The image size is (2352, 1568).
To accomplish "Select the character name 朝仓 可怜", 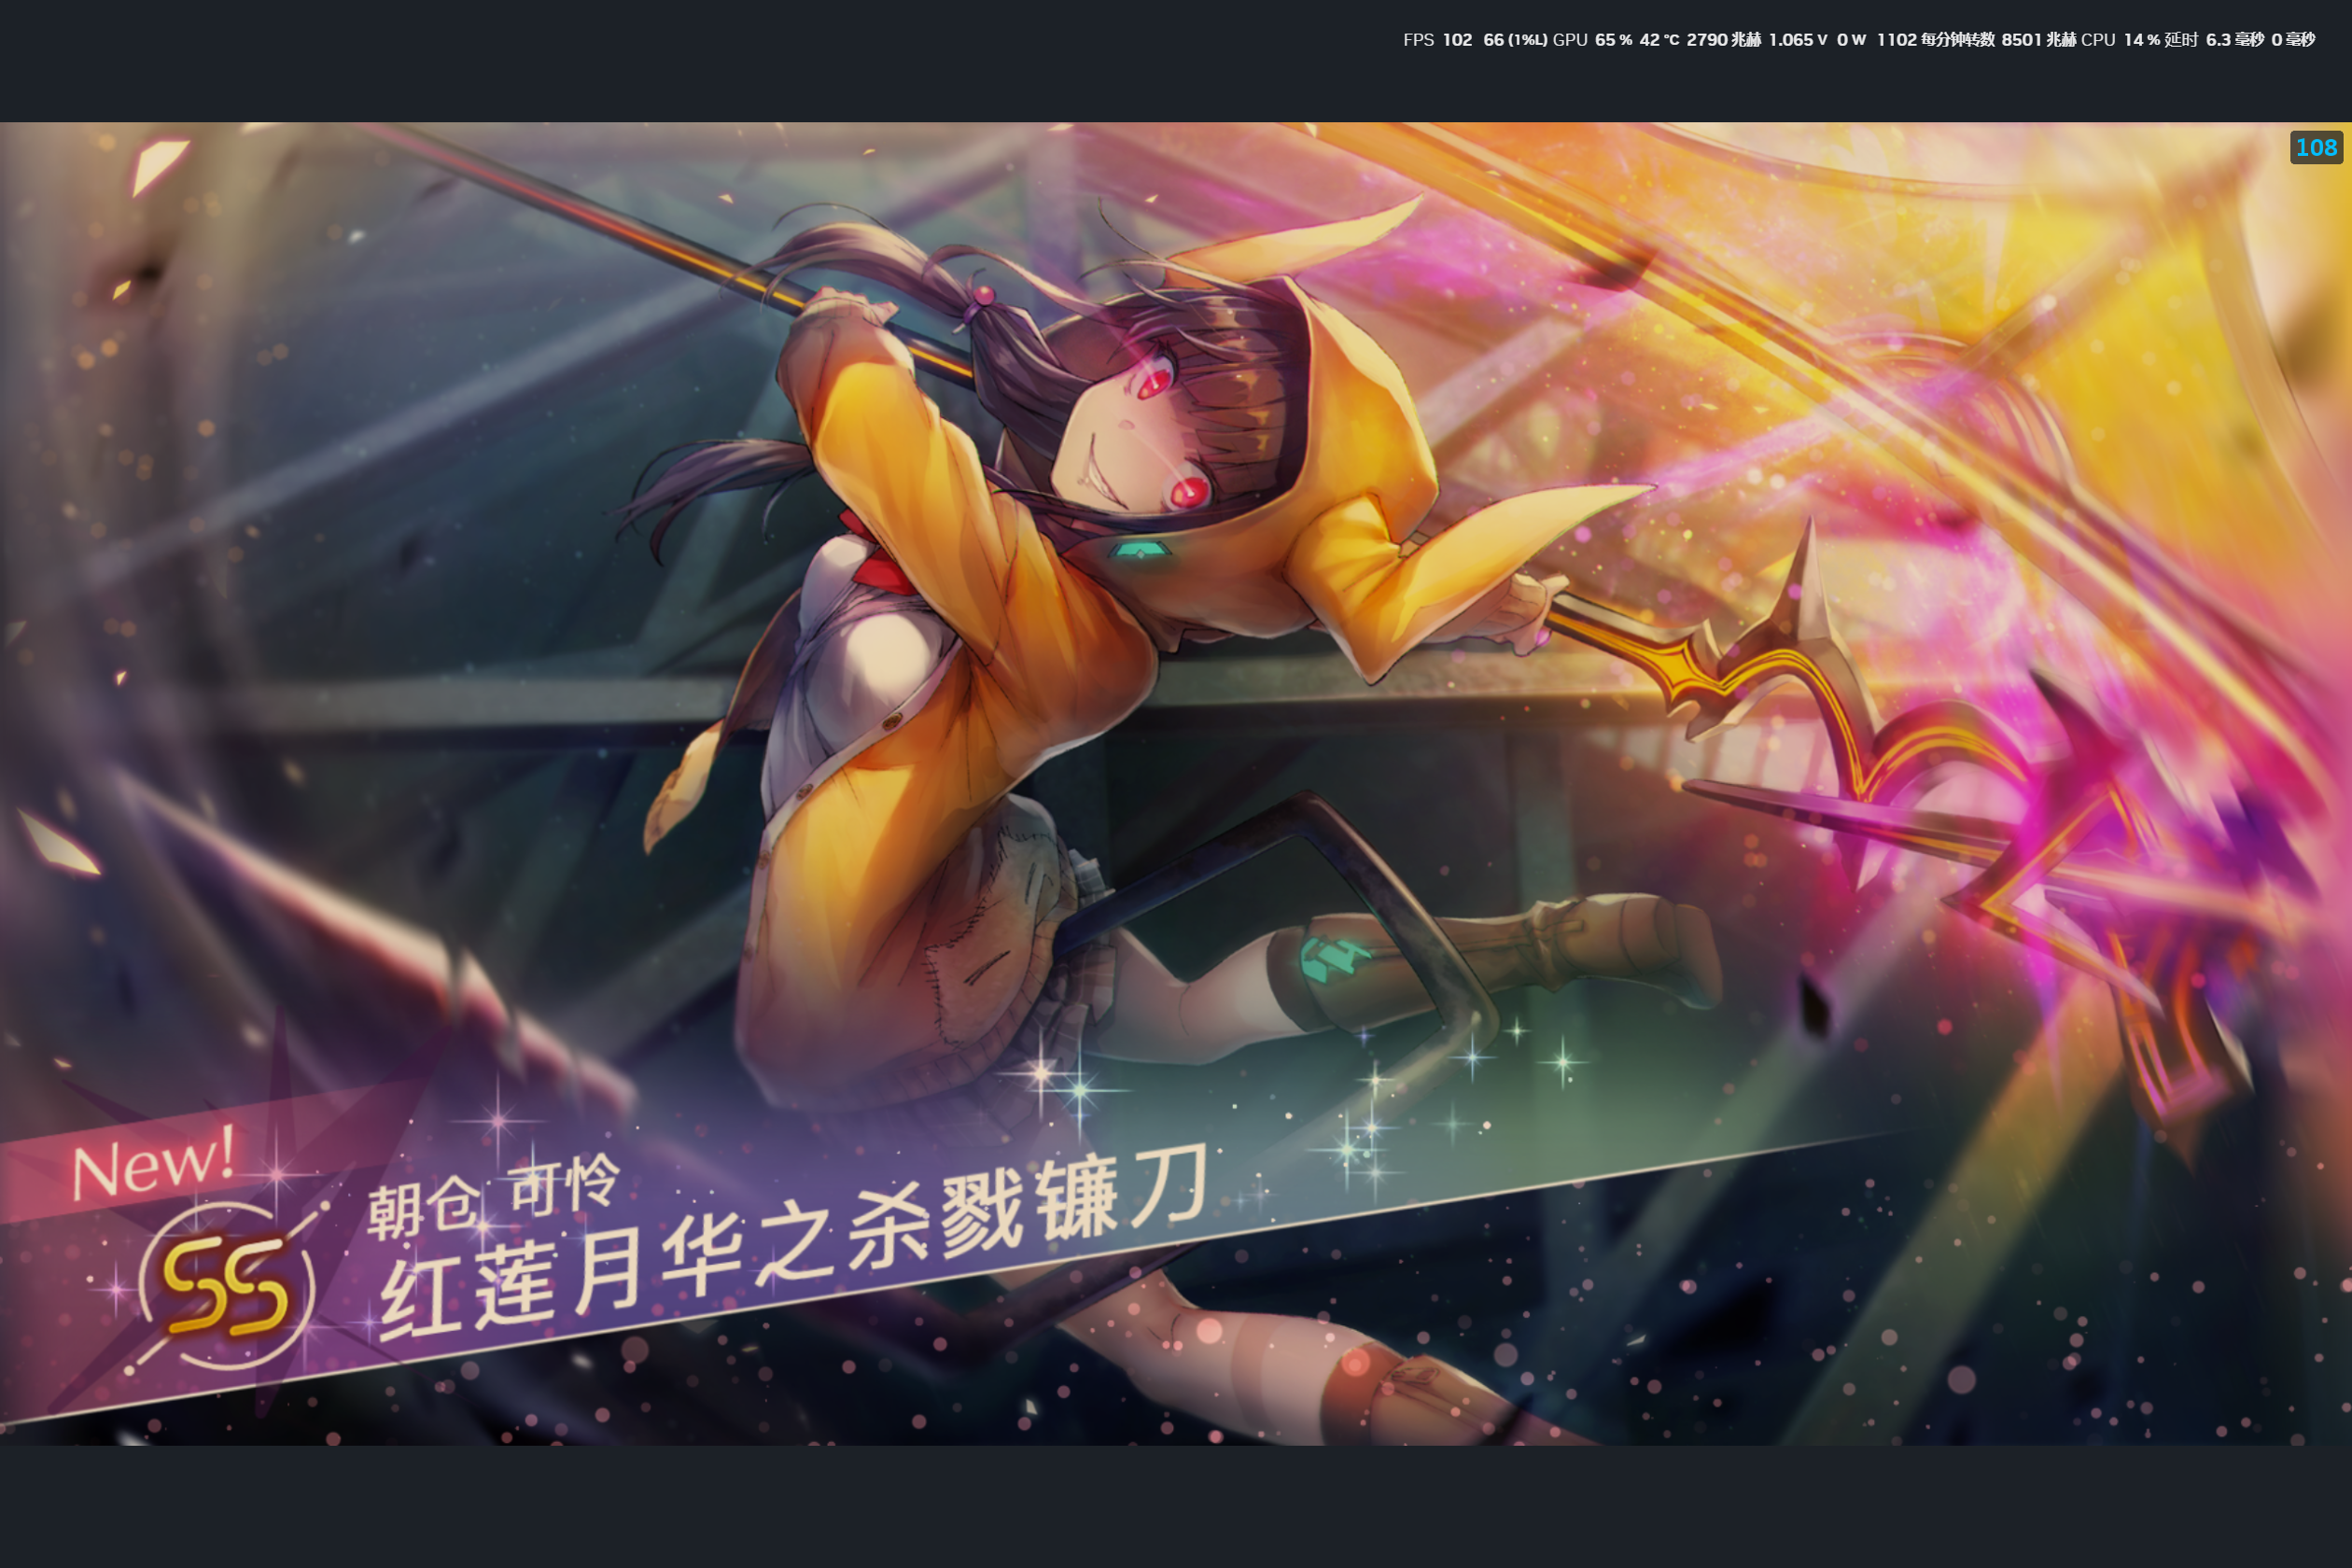I will click(493, 1197).
